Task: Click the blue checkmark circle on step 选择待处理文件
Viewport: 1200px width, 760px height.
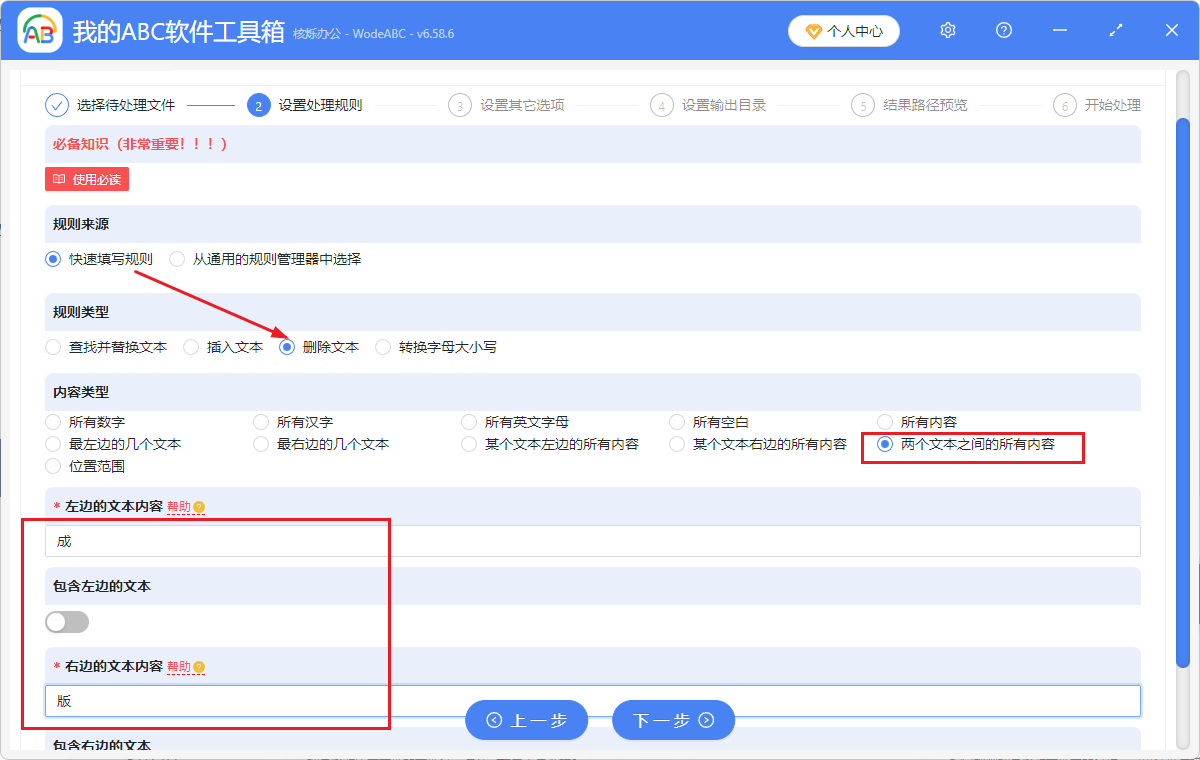Action: tap(56, 104)
